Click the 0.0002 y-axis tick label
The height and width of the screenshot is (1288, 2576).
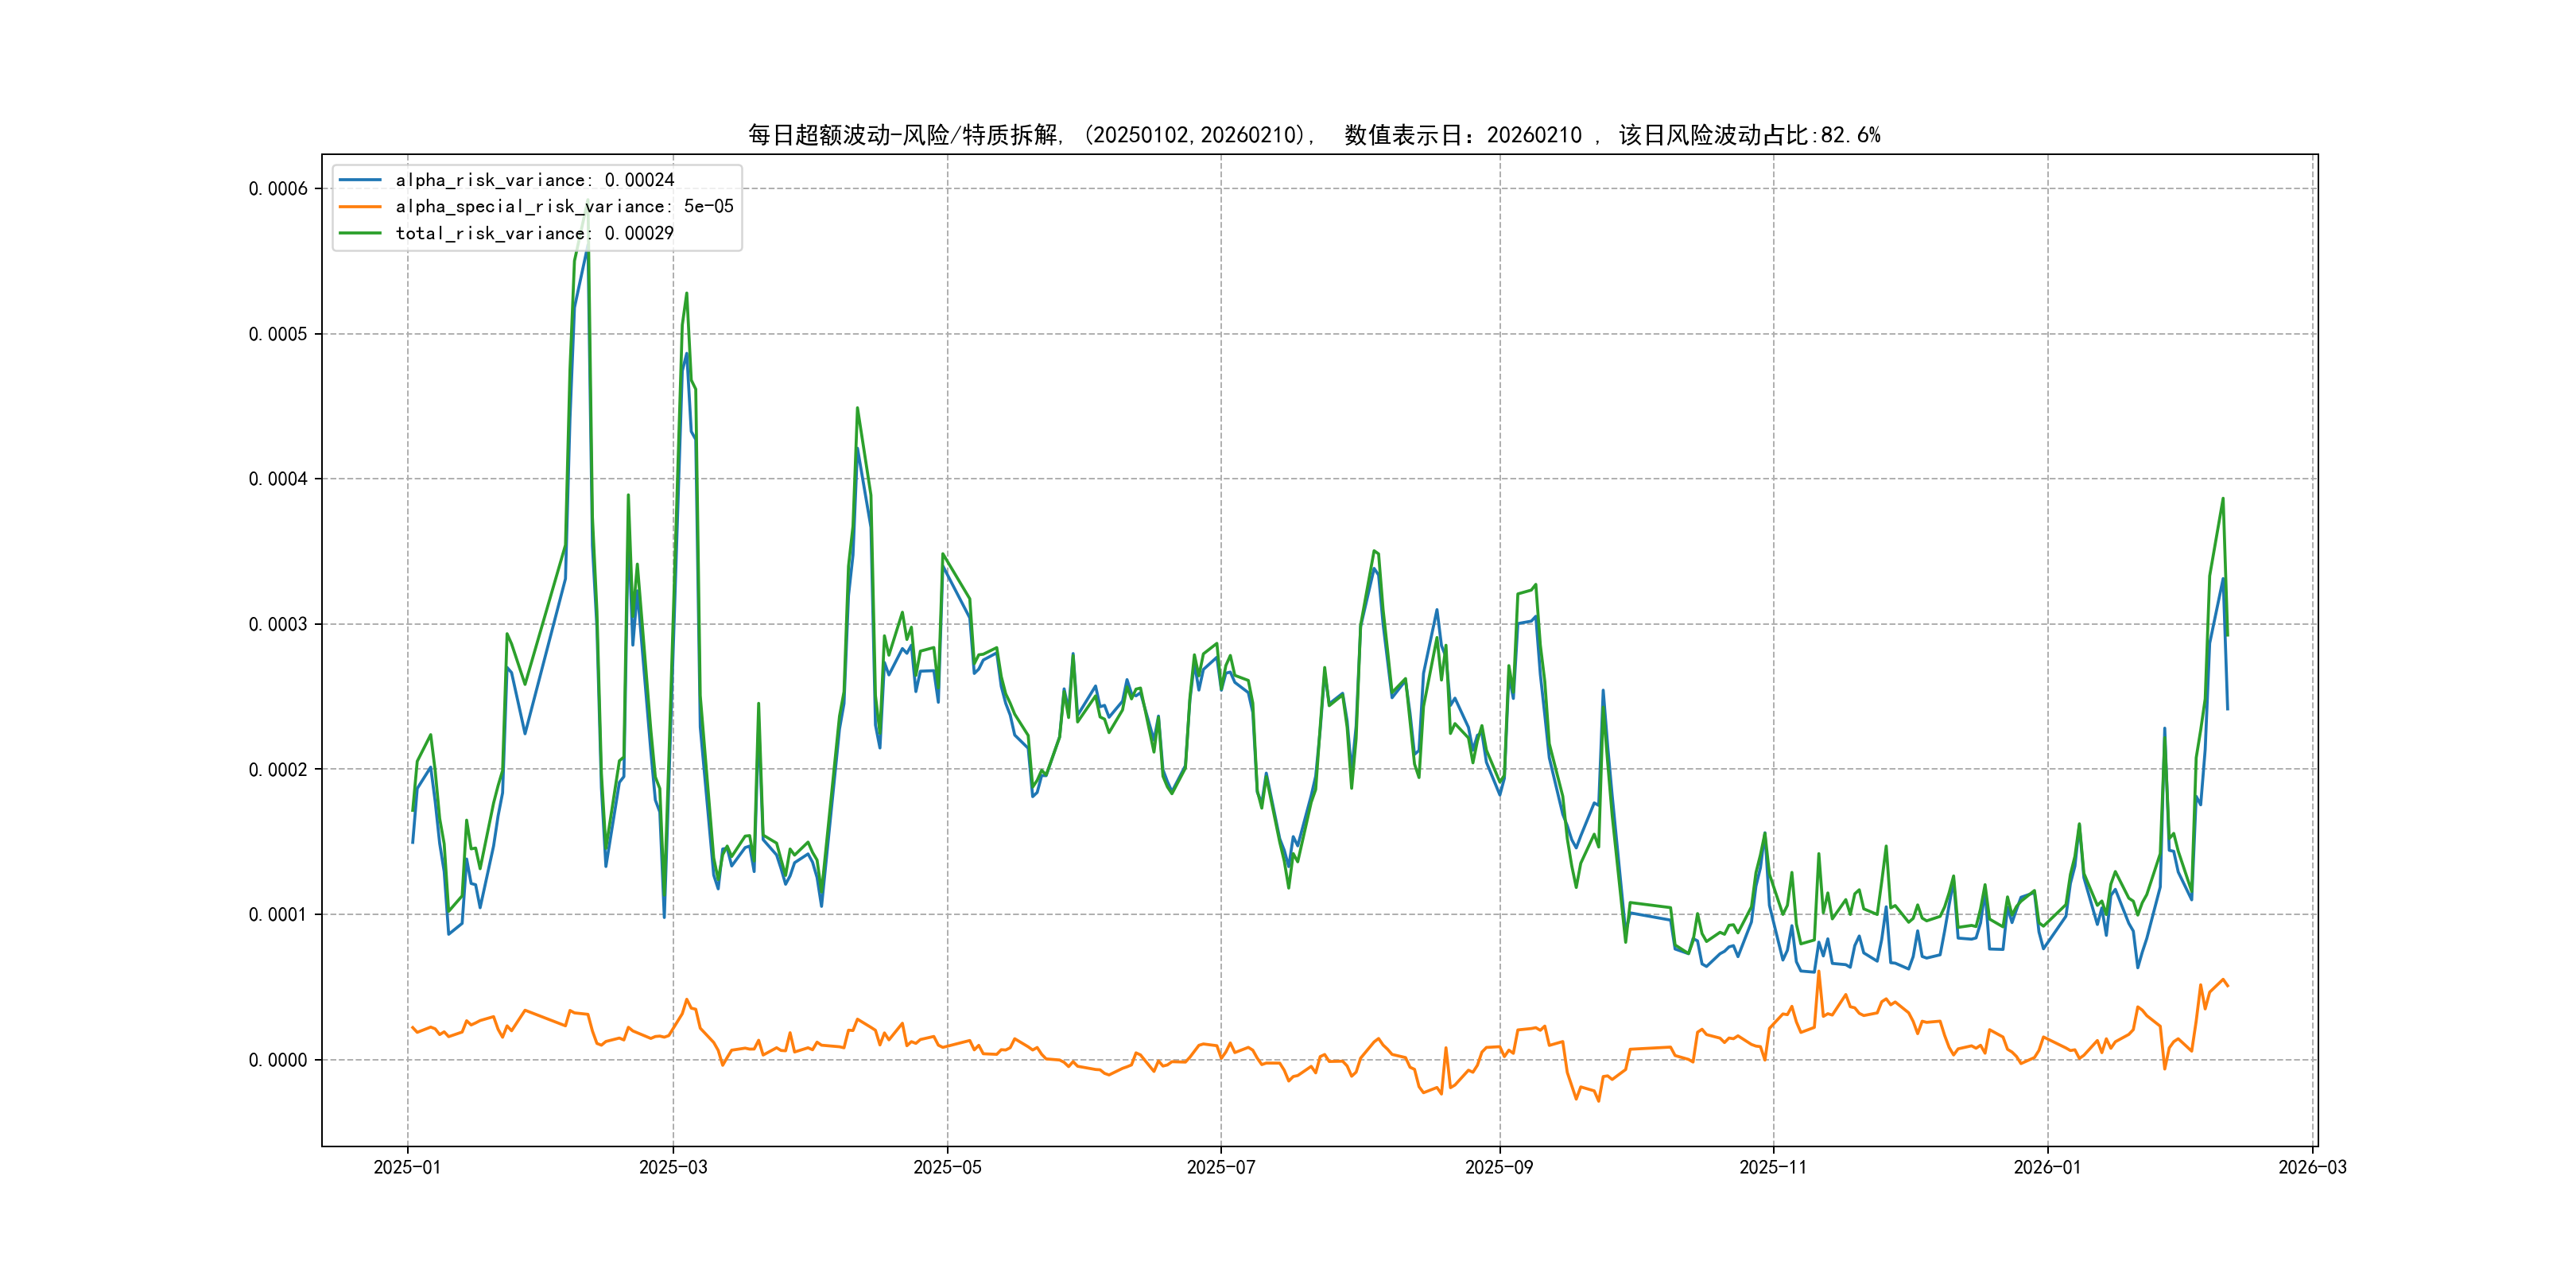click(x=278, y=769)
